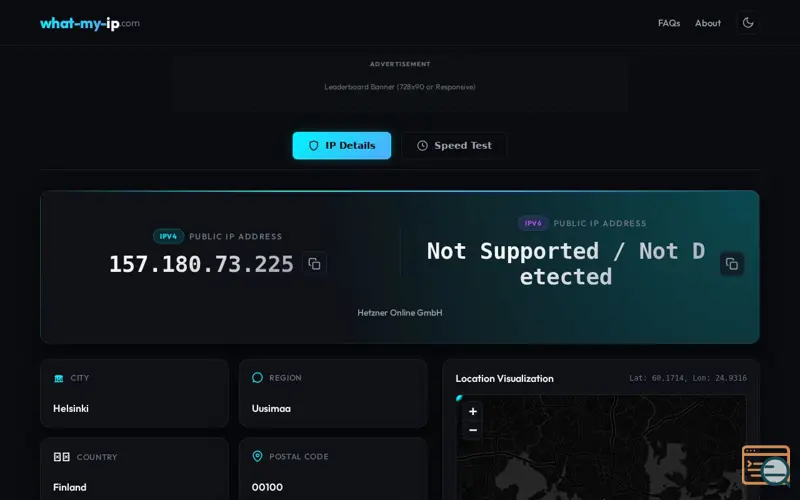The width and height of the screenshot is (800, 500).
Task: Select the IP address 157.180.73.225 text
Action: click(202, 264)
